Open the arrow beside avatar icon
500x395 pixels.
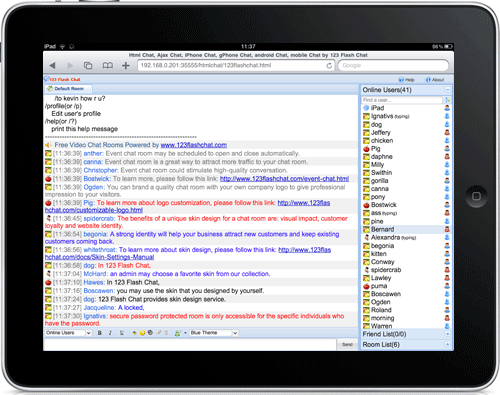click(185, 333)
